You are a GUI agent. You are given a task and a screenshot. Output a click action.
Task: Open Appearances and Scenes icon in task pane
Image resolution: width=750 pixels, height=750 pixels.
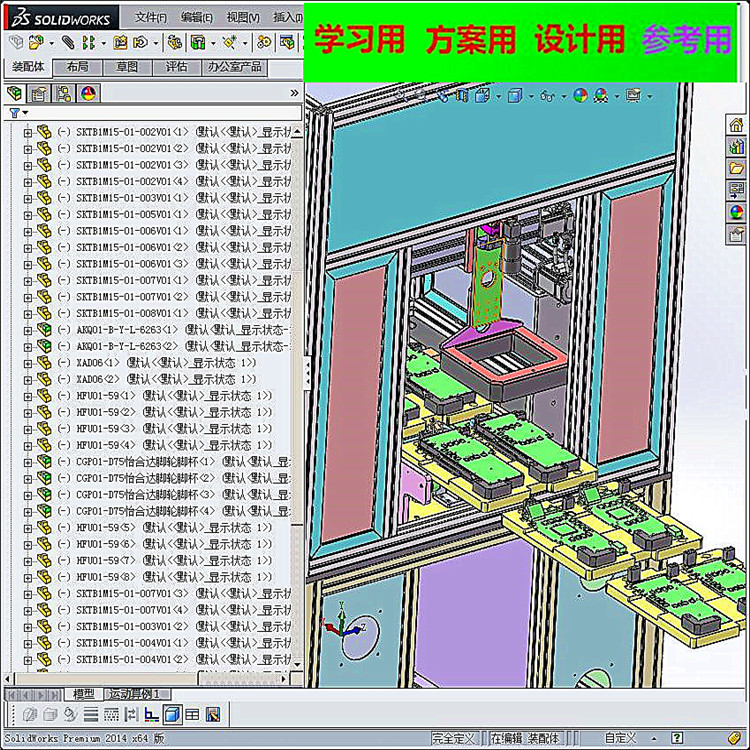(736, 212)
